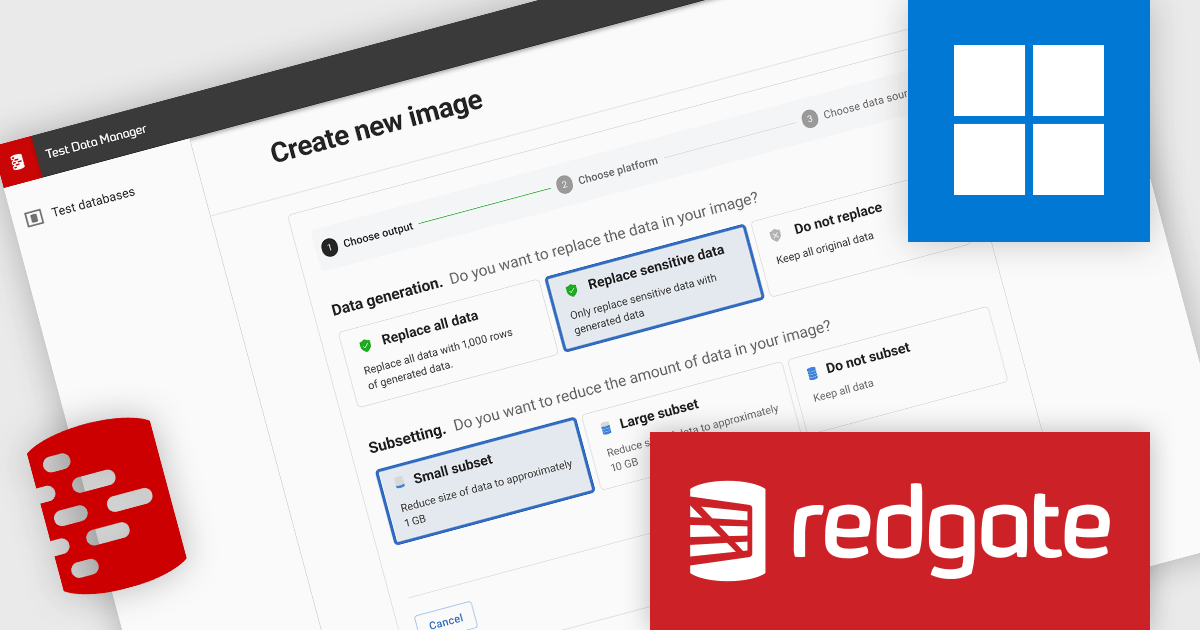Open Test databases in the sidebar
Image resolution: width=1200 pixels, height=630 pixels.
(93, 202)
